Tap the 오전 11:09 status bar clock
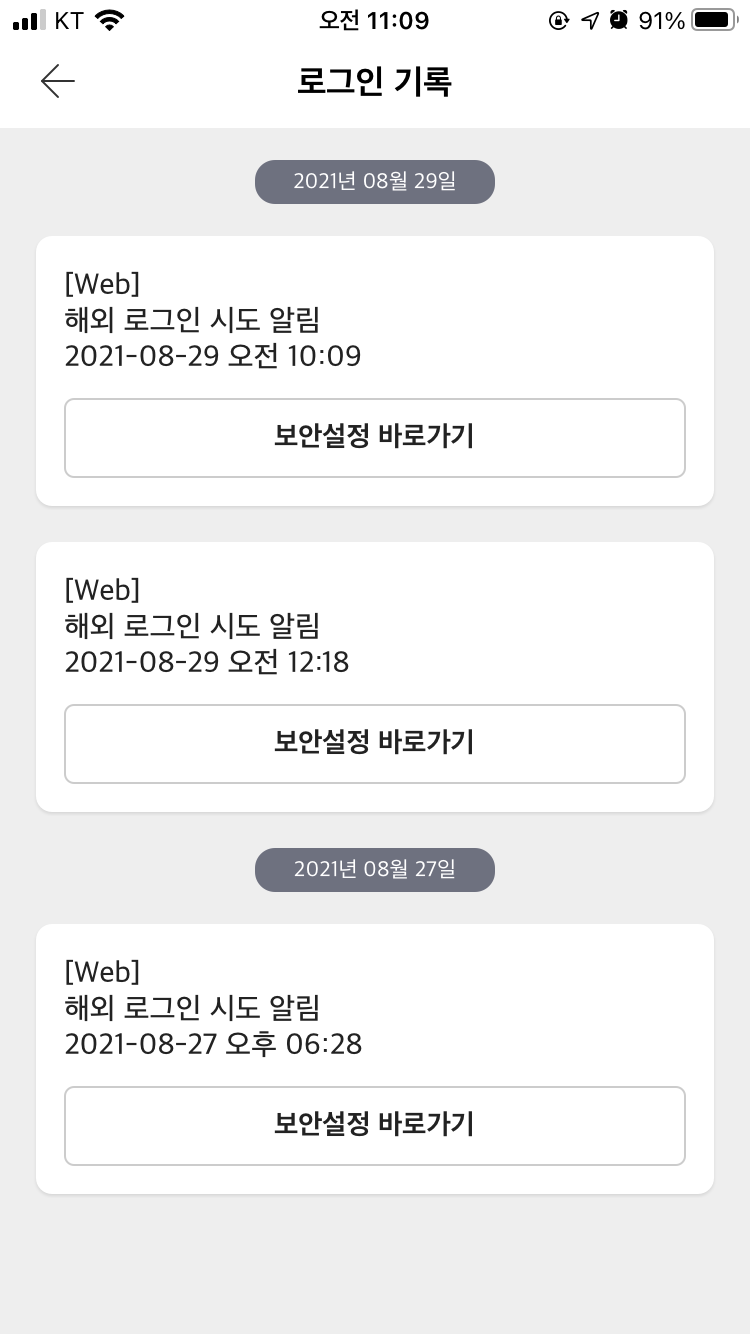Image resolution: width=750 pixels, height=1334 pixels. pos(374,20)
